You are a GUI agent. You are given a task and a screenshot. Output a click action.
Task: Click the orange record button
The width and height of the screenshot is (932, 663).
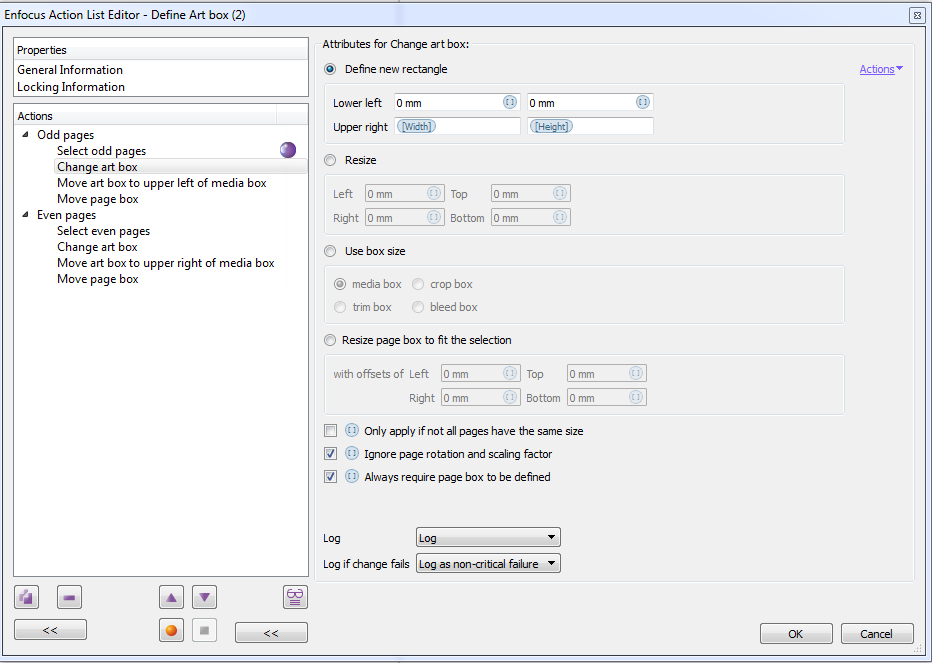pos(172,631)
